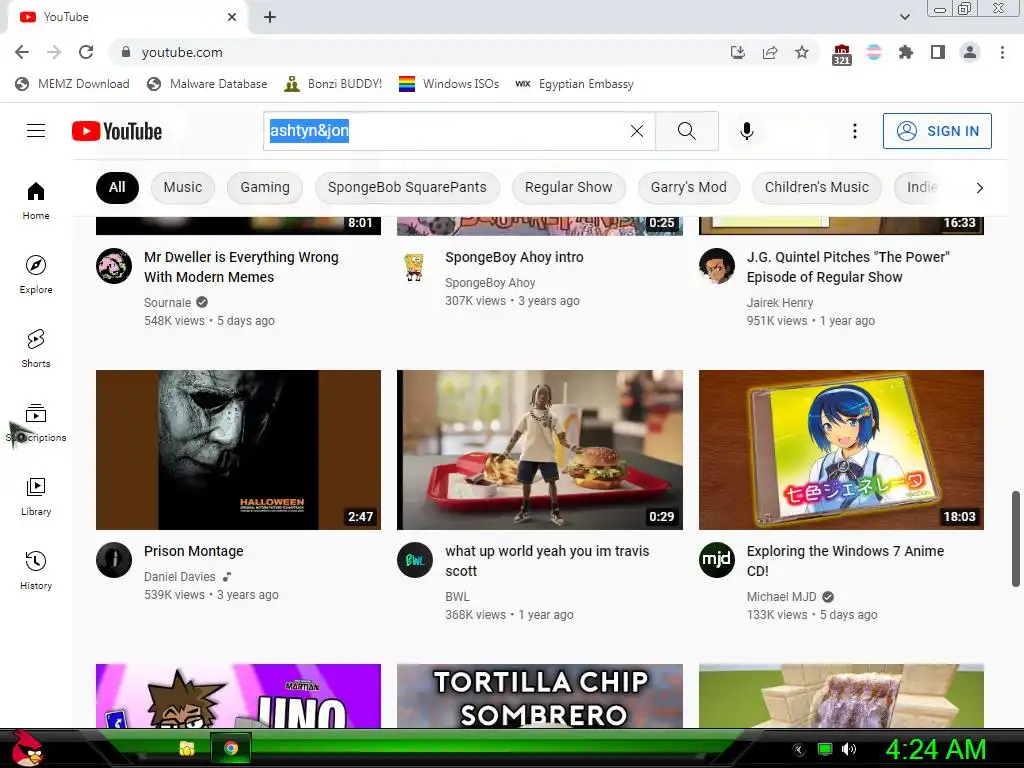The width and height of the screenshot is (1024, 768).
Task: Select the Gaming filter chip
Action: coord(264,188)
